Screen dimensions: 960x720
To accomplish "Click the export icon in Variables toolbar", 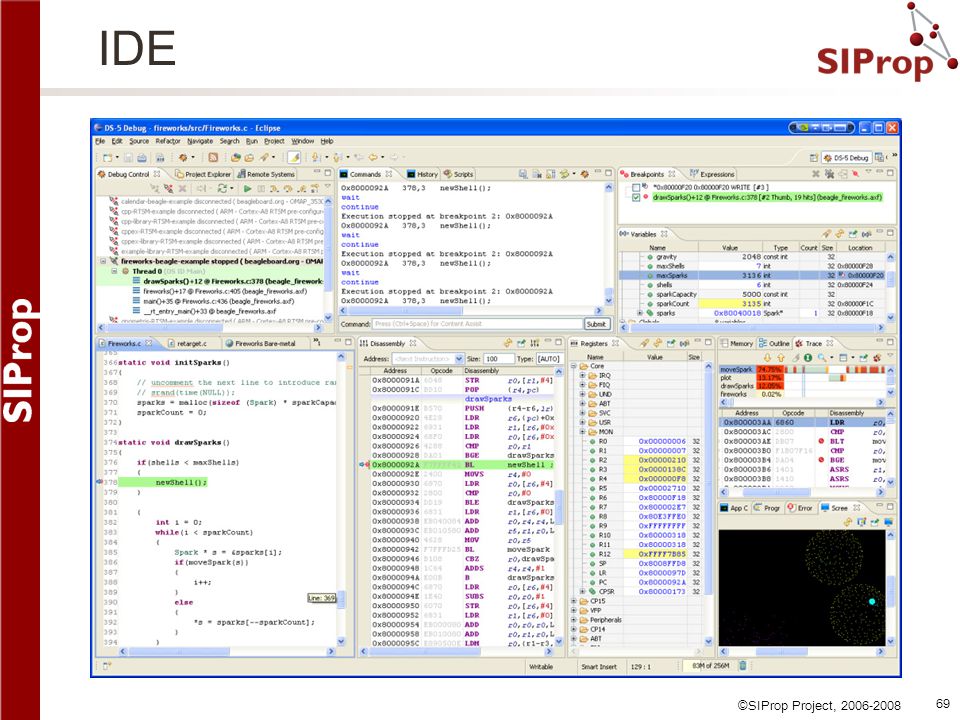I will click(853, 234).
